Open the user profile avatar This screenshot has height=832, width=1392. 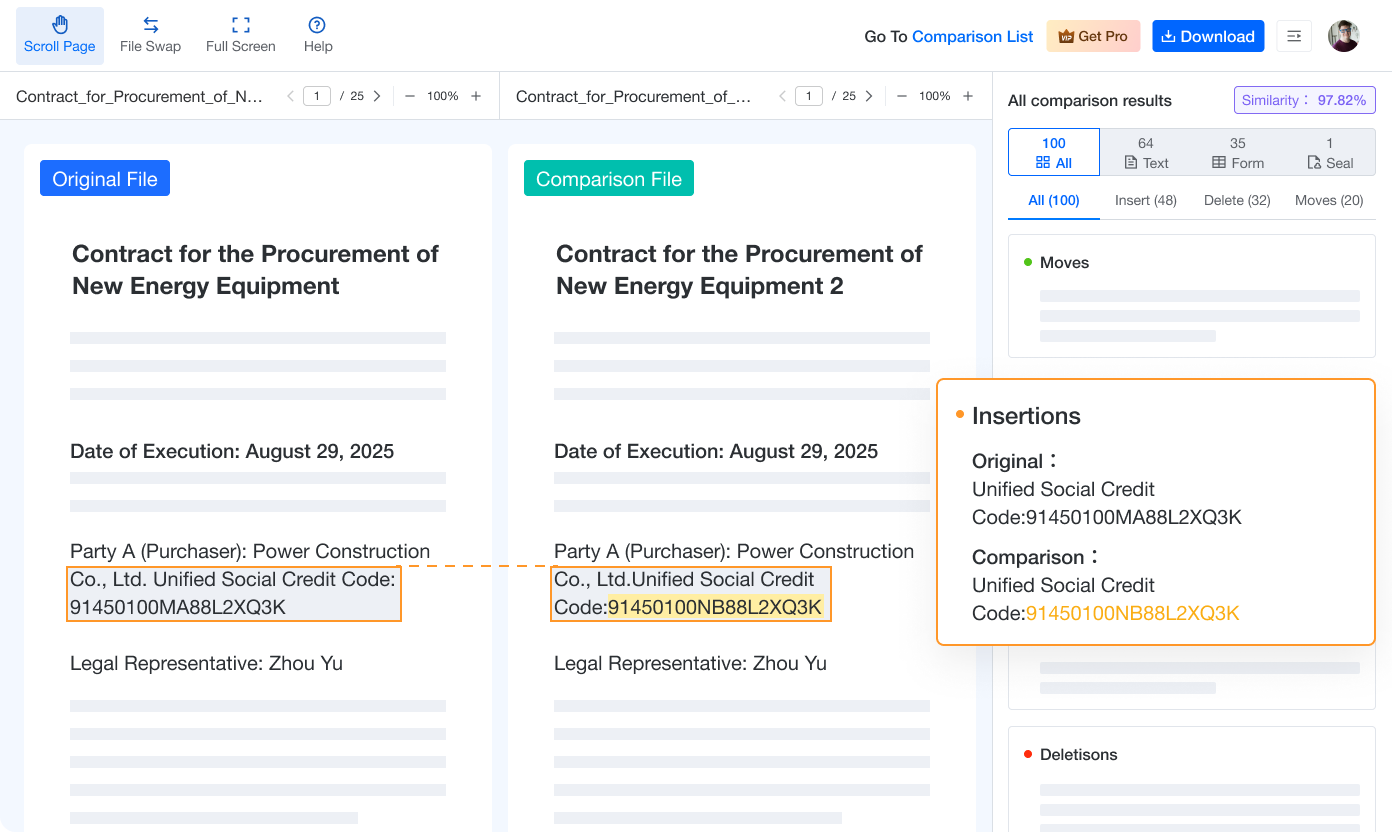tap(1343, 36)
